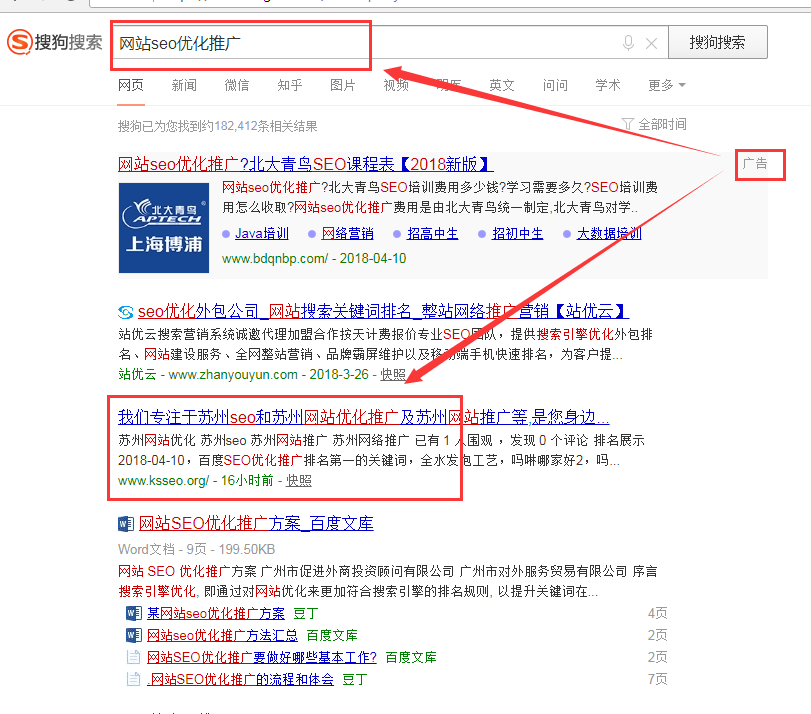Switch to the 新闻 tab
811x714 pixels.
tap(184, 86)
